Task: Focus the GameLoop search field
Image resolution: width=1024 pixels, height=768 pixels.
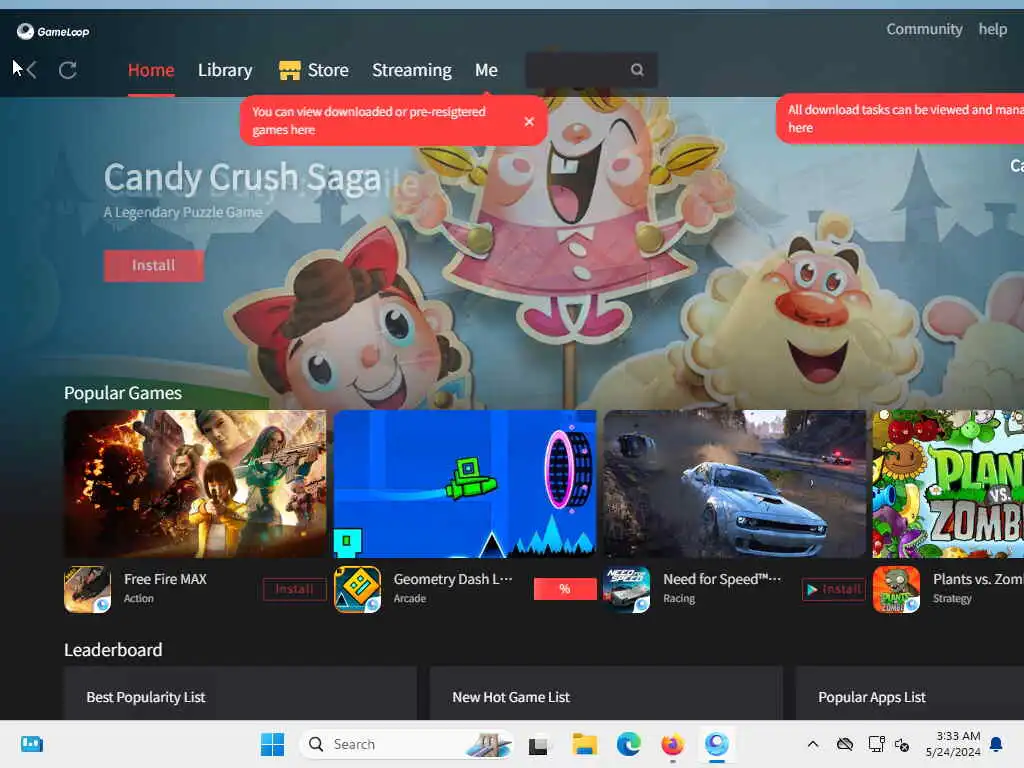Action: point(591,70)
